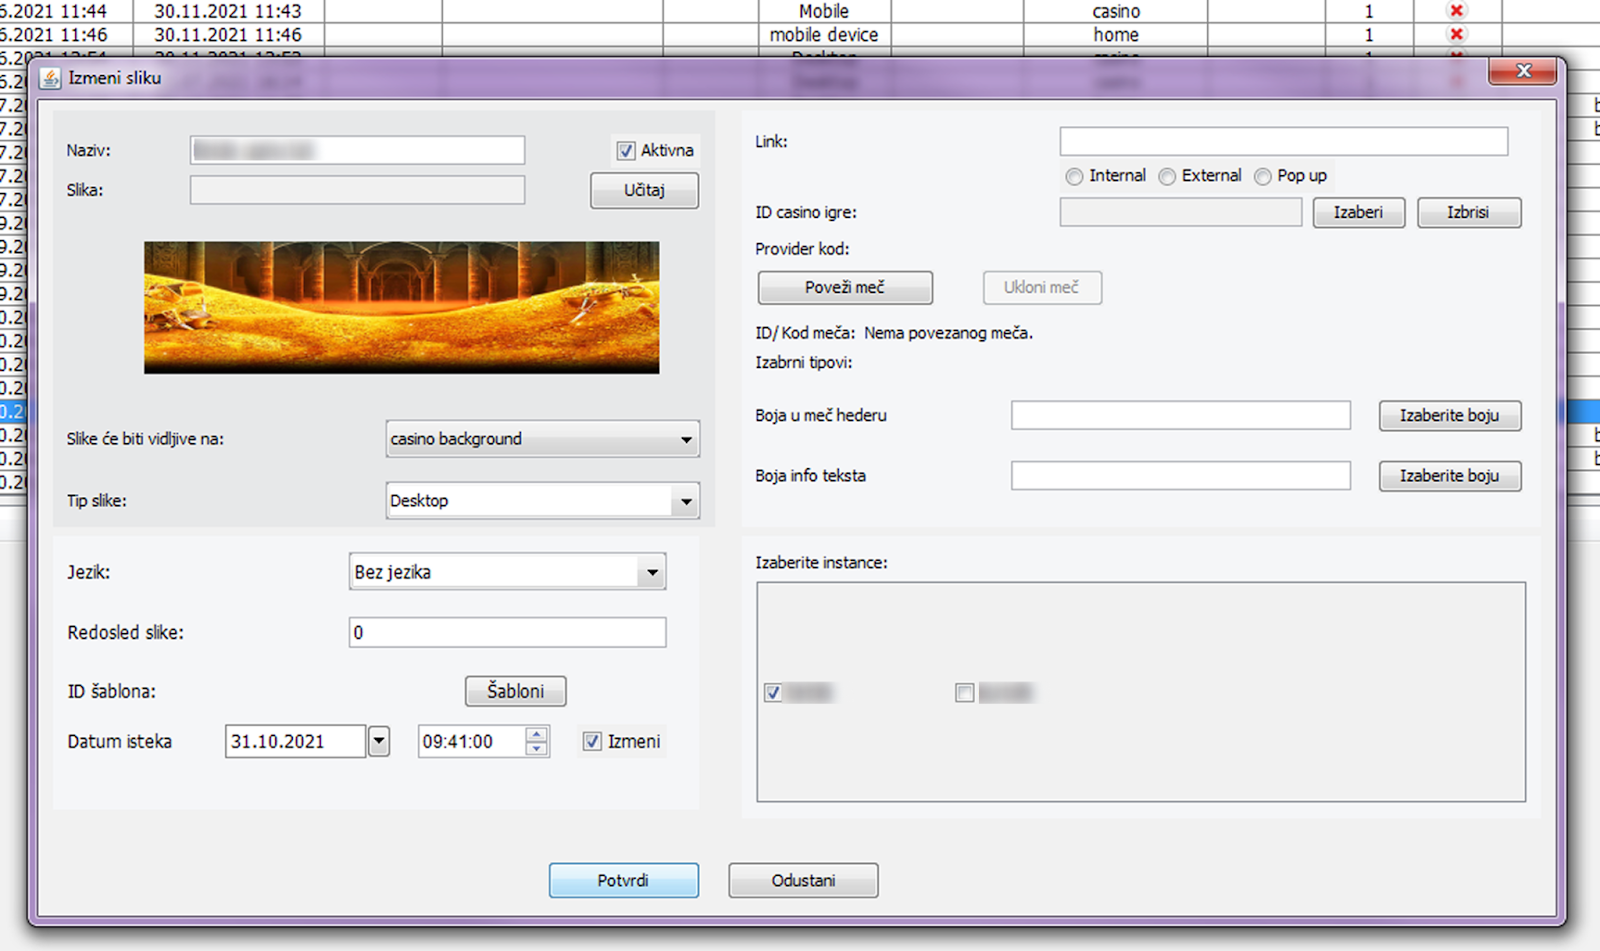Click the 'home' cell in background table
The image size is (1600, 951).
1116,34
